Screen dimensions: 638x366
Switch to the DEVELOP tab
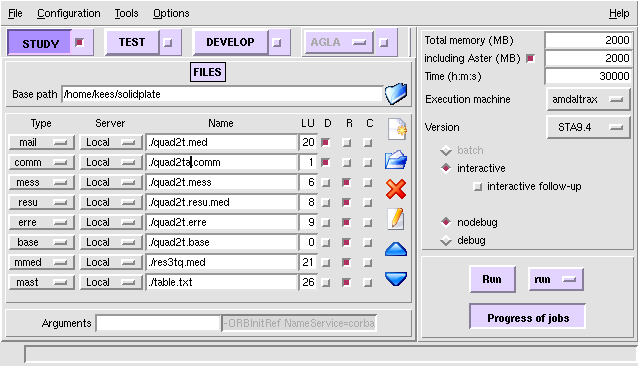tap(230, 42)
